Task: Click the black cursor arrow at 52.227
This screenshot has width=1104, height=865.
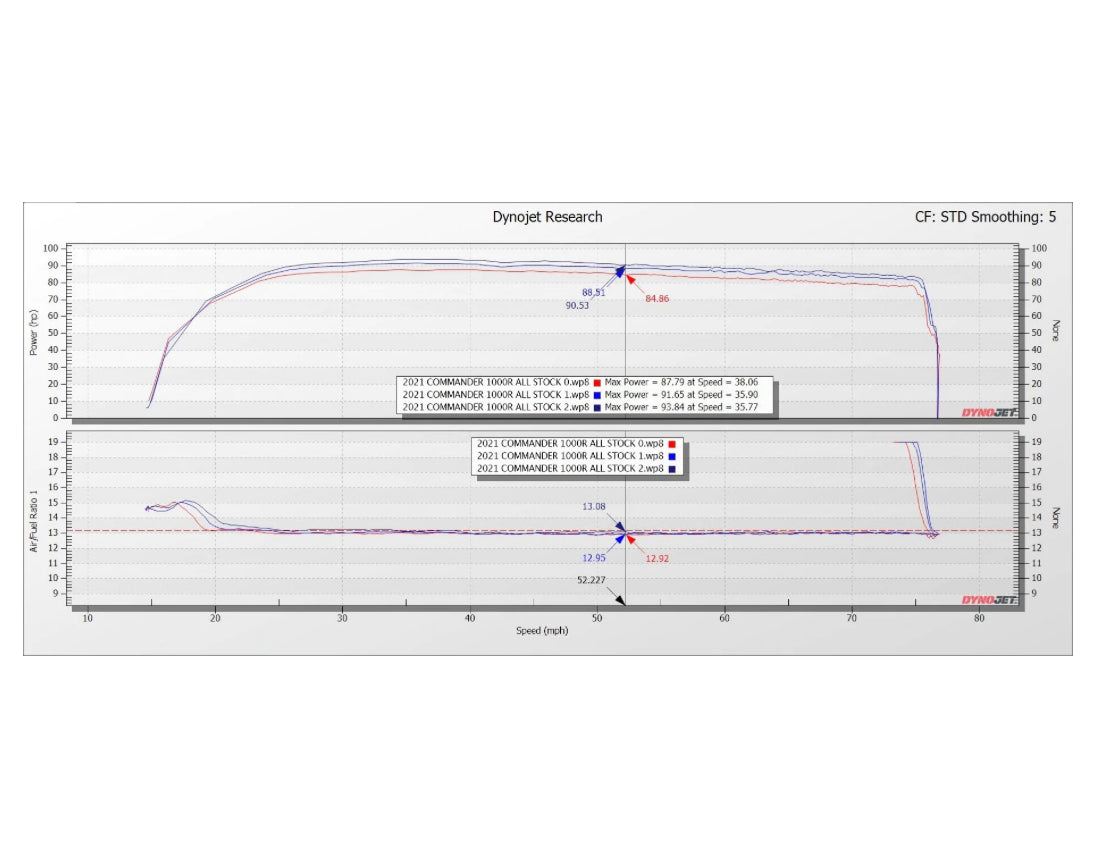Action: [x=620, y=600]
